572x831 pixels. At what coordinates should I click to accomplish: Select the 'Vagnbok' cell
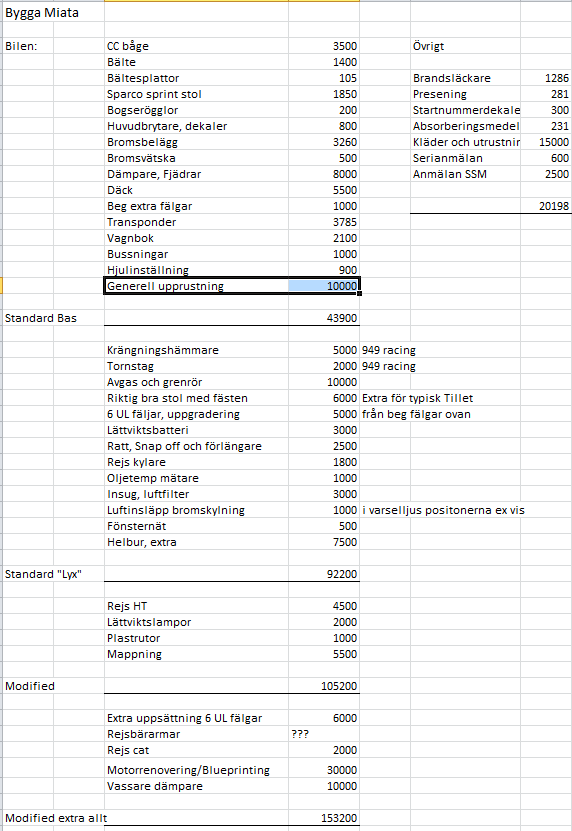[x=196, y=238]
